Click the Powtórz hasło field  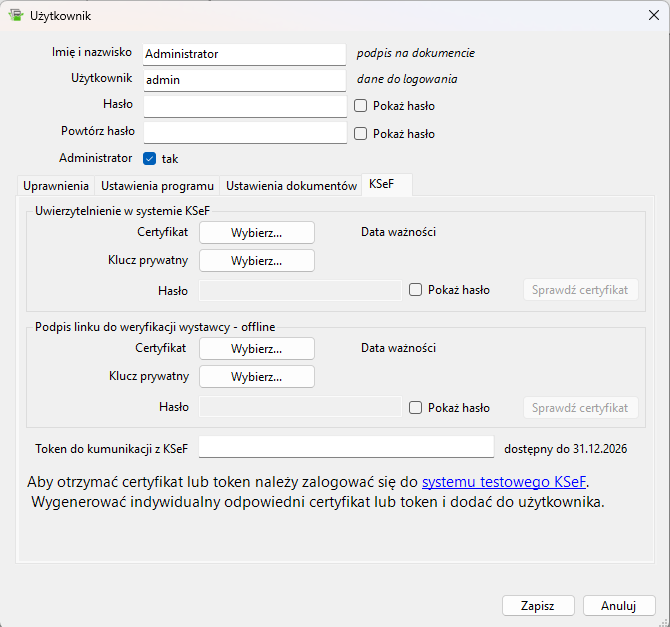click(244, 132)
